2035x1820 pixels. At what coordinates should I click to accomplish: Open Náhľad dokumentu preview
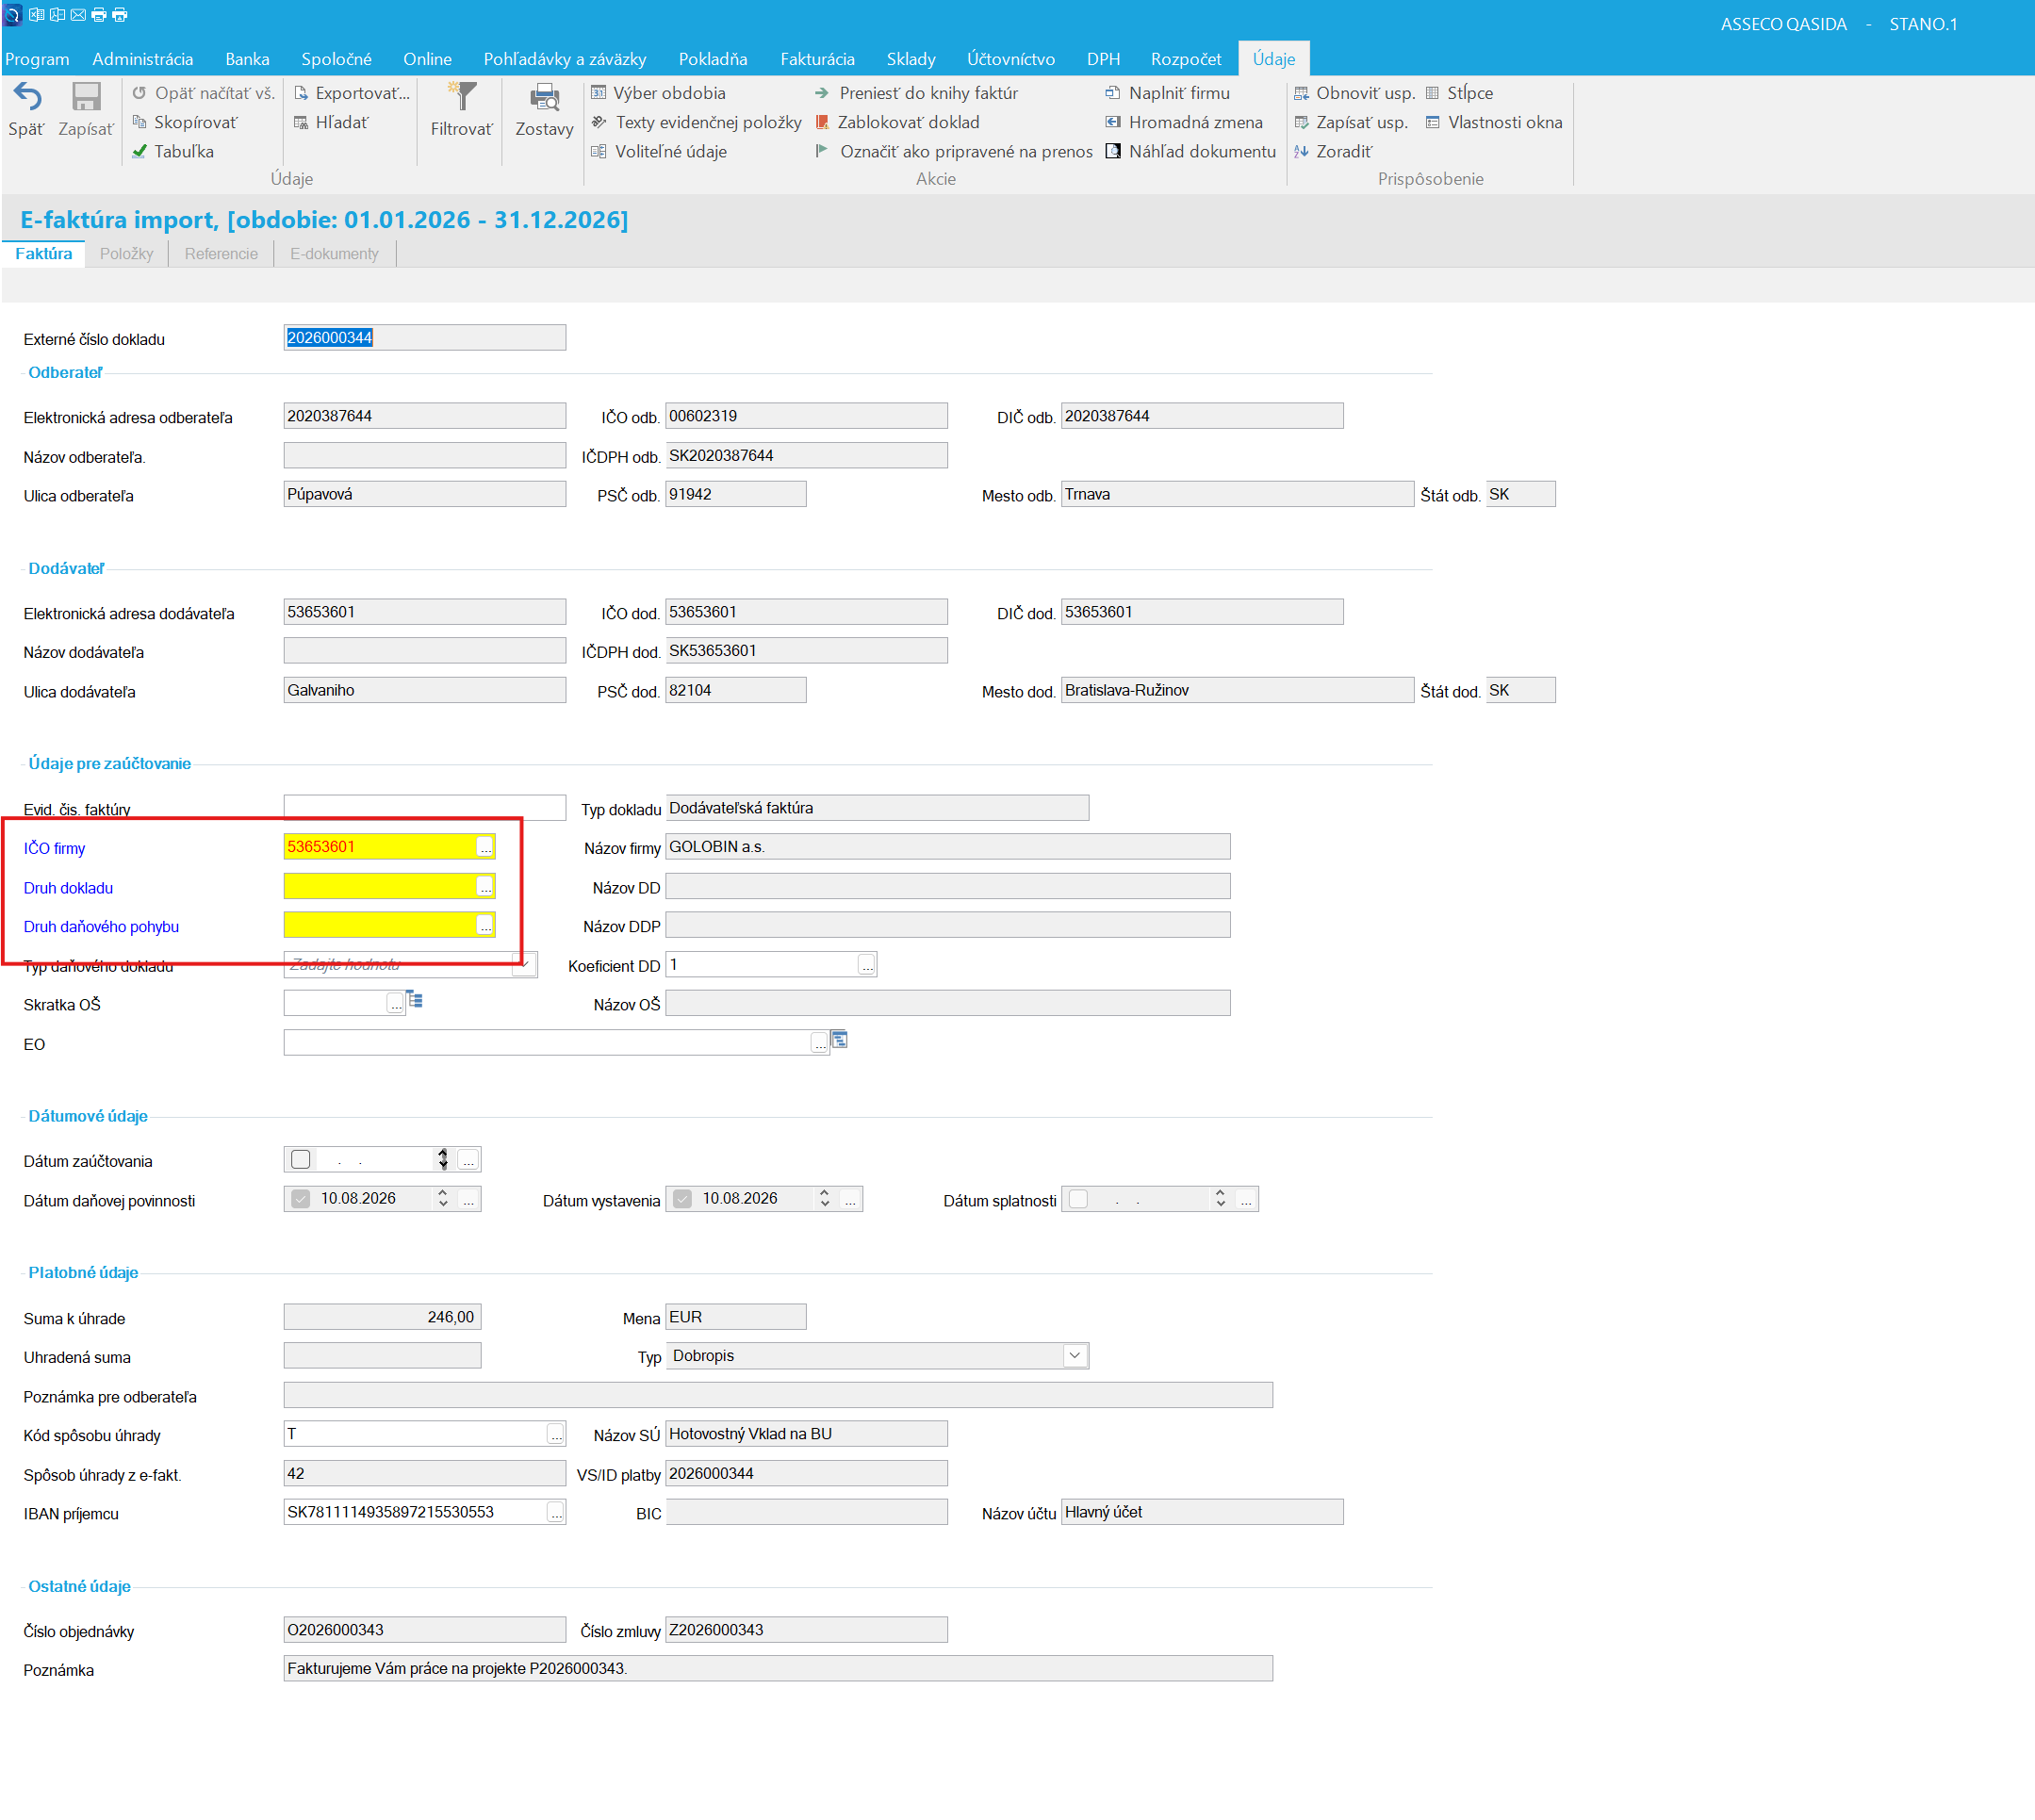(x=1190, y=151)
